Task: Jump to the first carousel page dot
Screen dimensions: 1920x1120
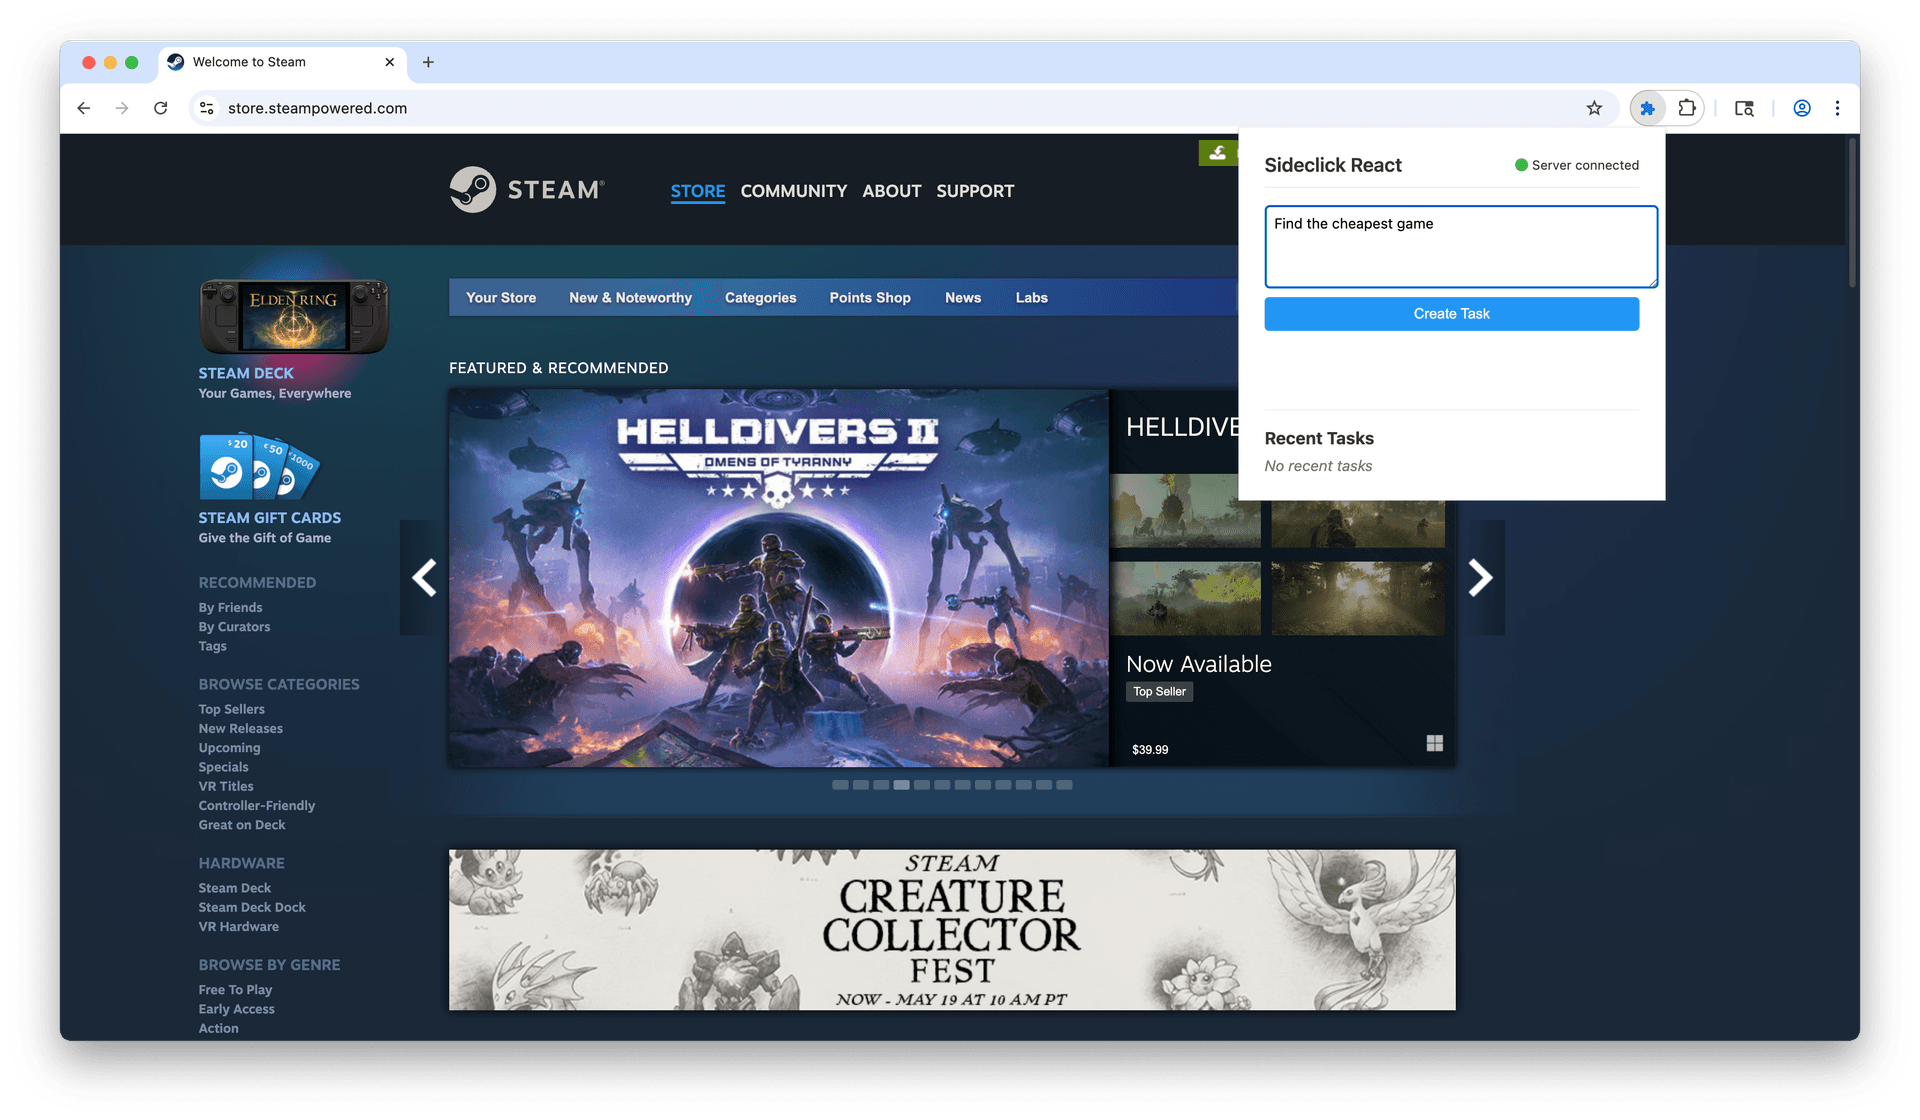Action: [x=840, y=785]
